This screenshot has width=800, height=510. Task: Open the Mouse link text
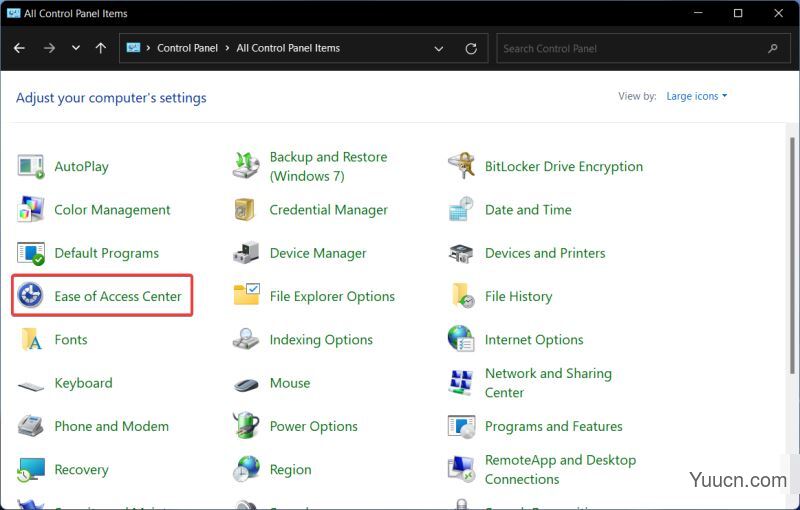pyautogui.click(x=290, y=382)
